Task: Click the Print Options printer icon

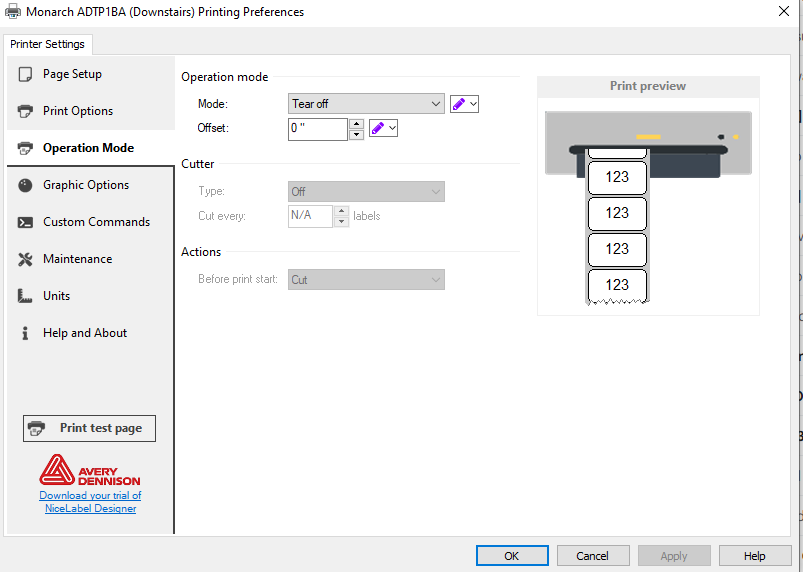Action: point(25,111)
